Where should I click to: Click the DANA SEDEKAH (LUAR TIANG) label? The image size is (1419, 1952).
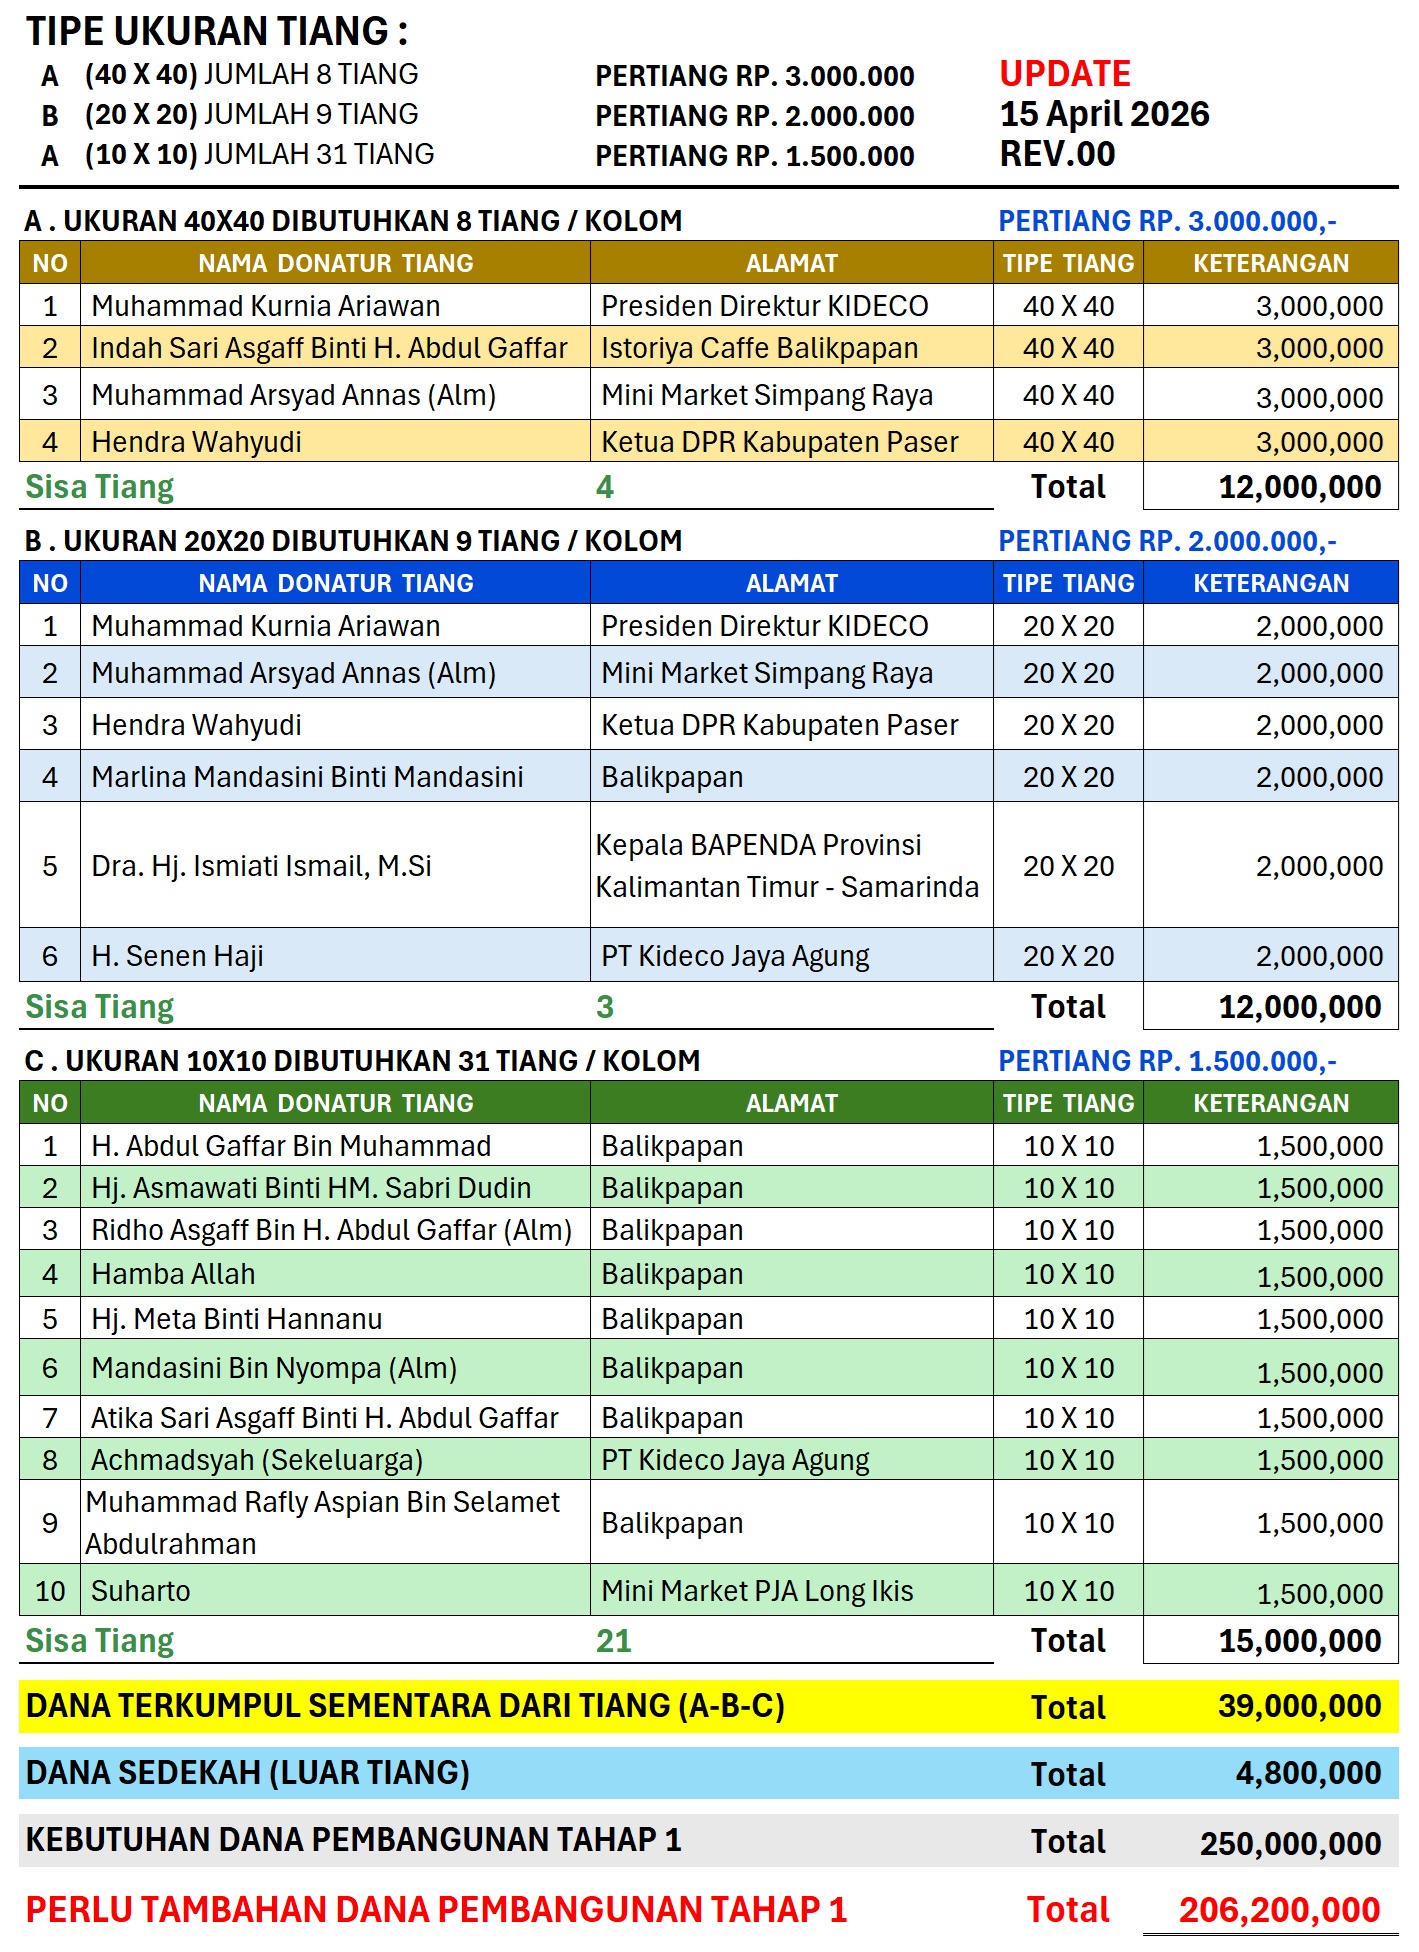tap(247, 1773)
